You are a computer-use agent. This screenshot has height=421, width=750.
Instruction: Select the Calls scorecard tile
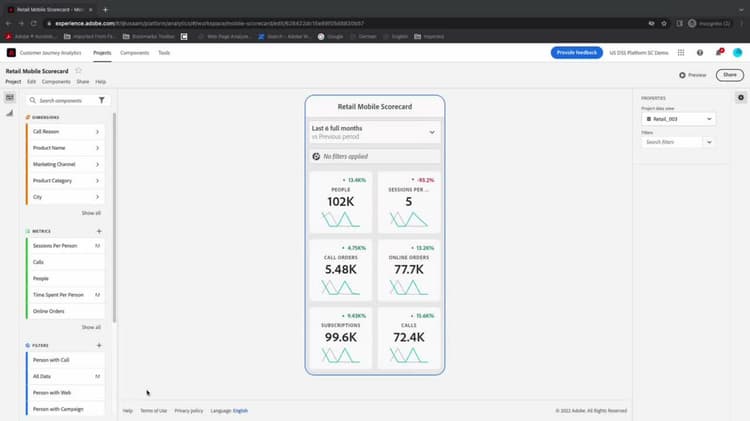coord(408,338)
